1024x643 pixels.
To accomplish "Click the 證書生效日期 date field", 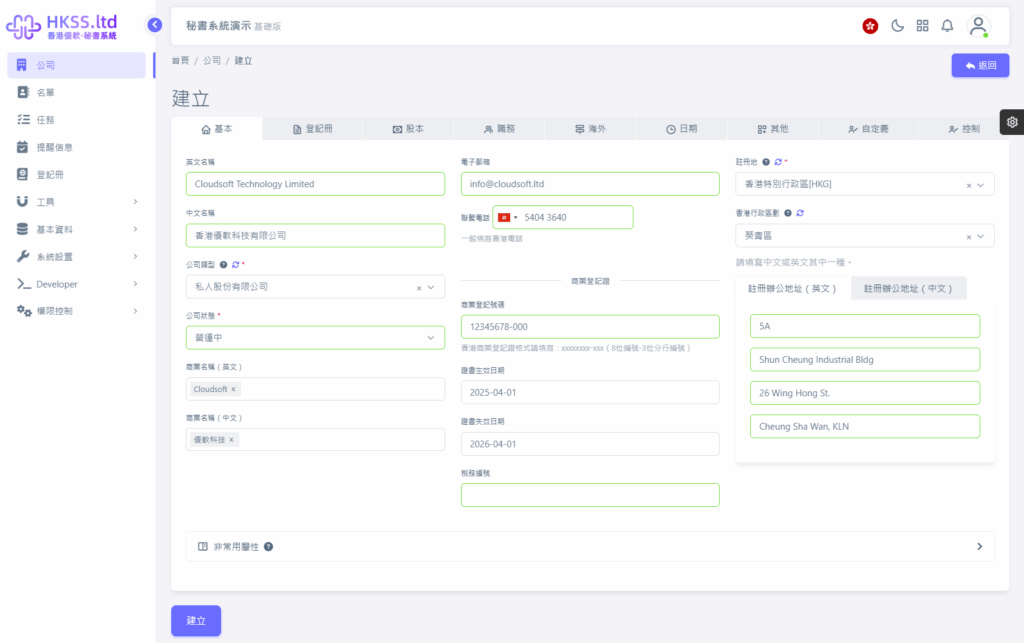I will point(590,392).
